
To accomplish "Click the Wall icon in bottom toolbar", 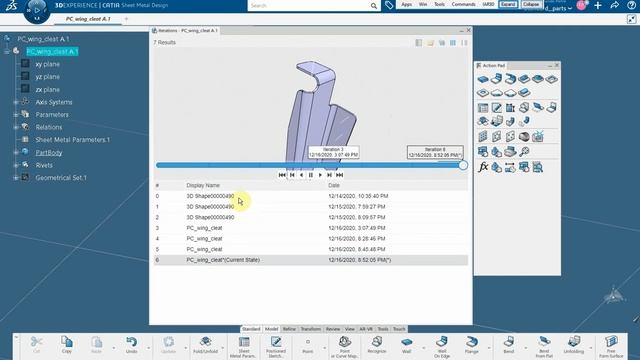I will click(407, 344).
